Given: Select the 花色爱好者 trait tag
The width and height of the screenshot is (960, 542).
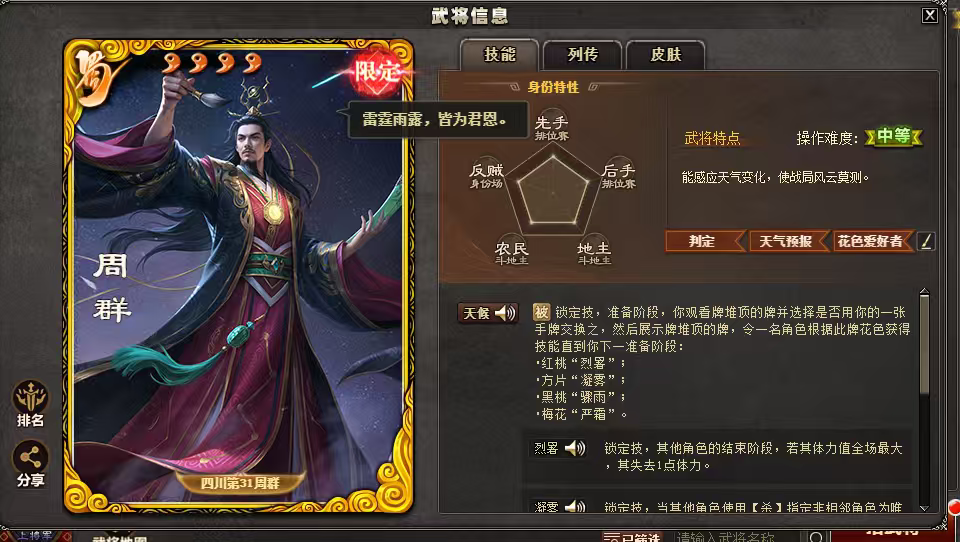Looking at the screenshot, I should 873,241.
